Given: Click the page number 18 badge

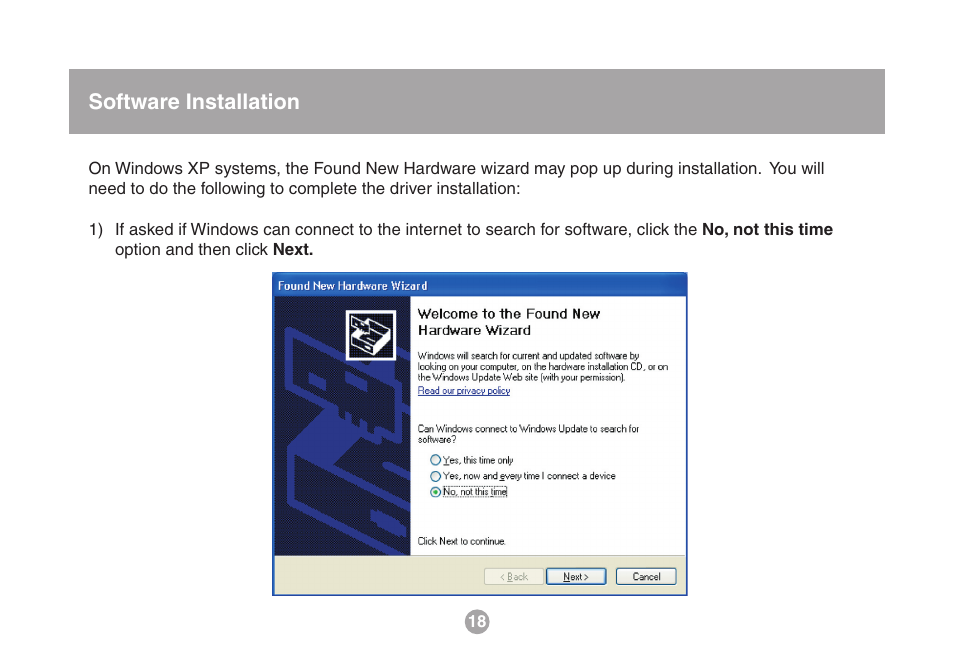Looking at the screenshot, I should click(x=477, y=621).
